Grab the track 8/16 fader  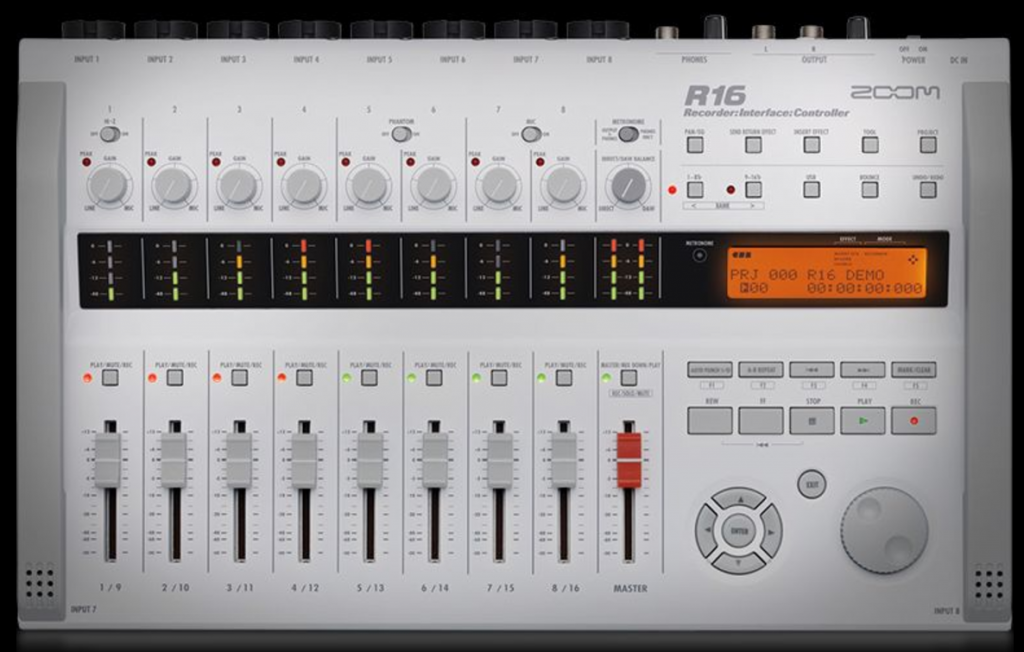[564, 460]
